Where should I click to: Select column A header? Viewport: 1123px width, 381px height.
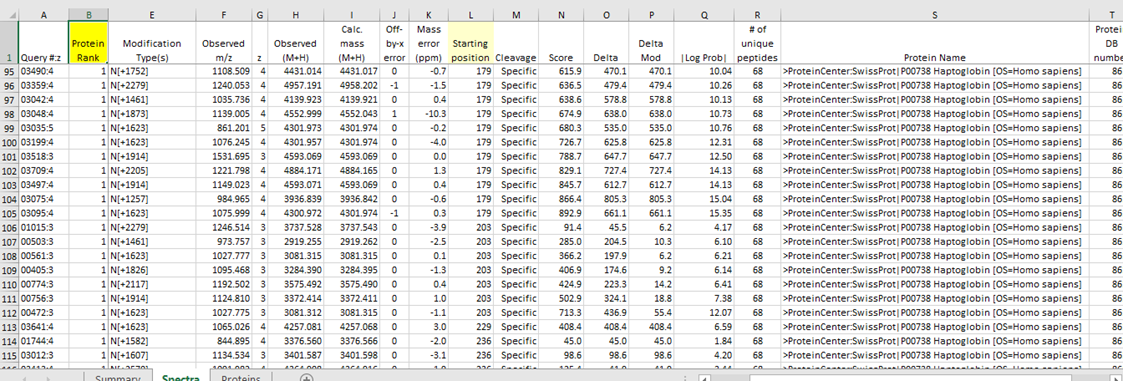(x=44, y=14)
